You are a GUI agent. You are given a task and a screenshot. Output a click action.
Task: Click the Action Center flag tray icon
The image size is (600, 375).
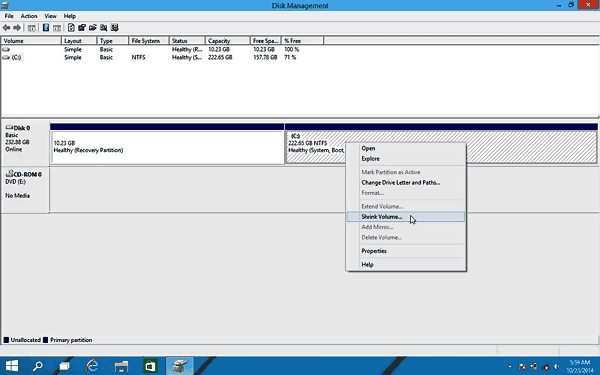522,367
